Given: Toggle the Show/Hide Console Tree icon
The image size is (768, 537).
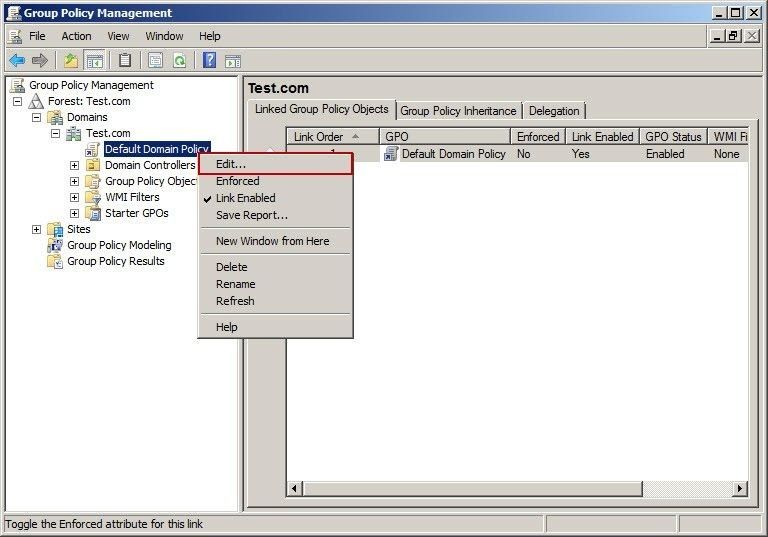Looking at the screenshot, I should [x=94, y=61].
